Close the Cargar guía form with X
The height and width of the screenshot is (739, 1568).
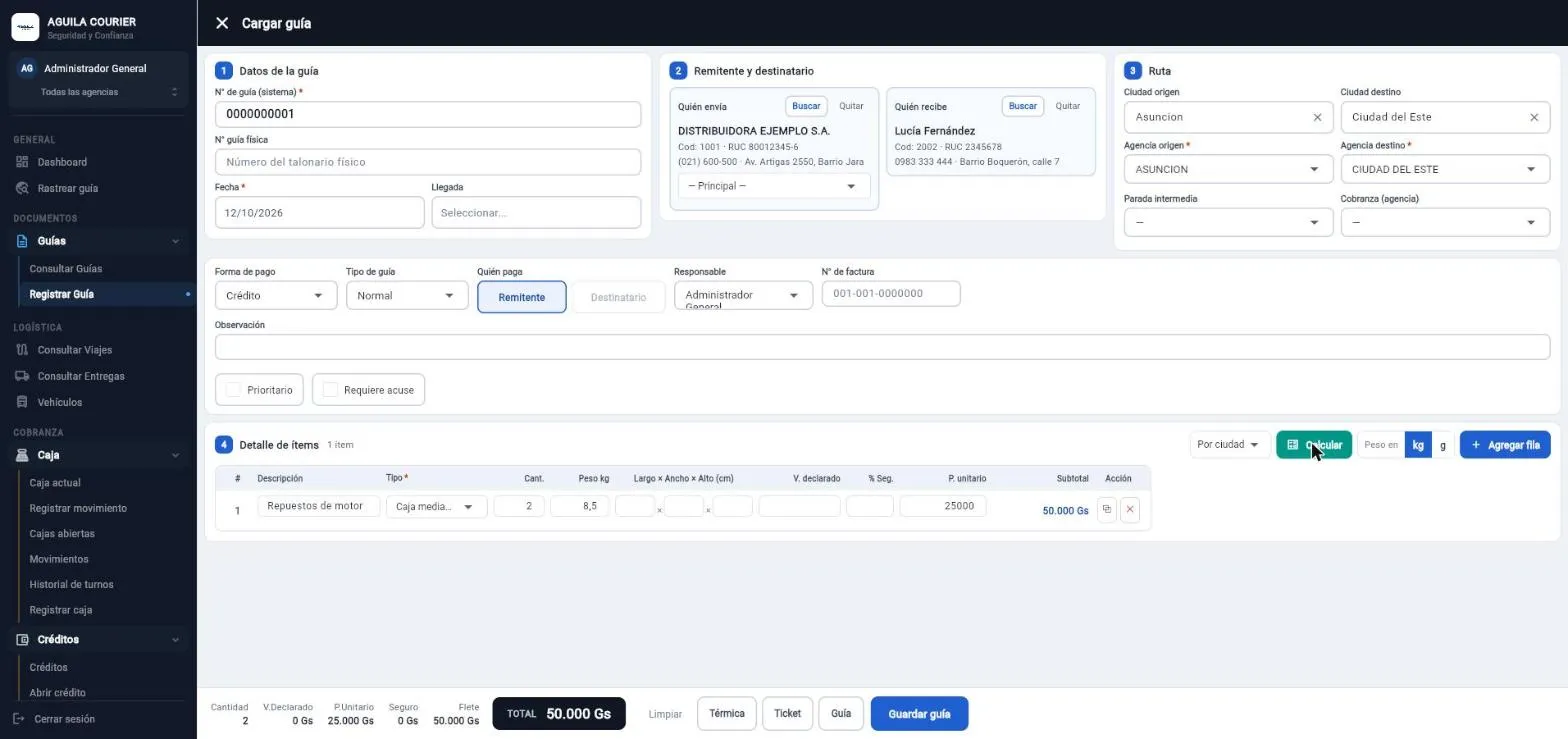click(222, 23)
